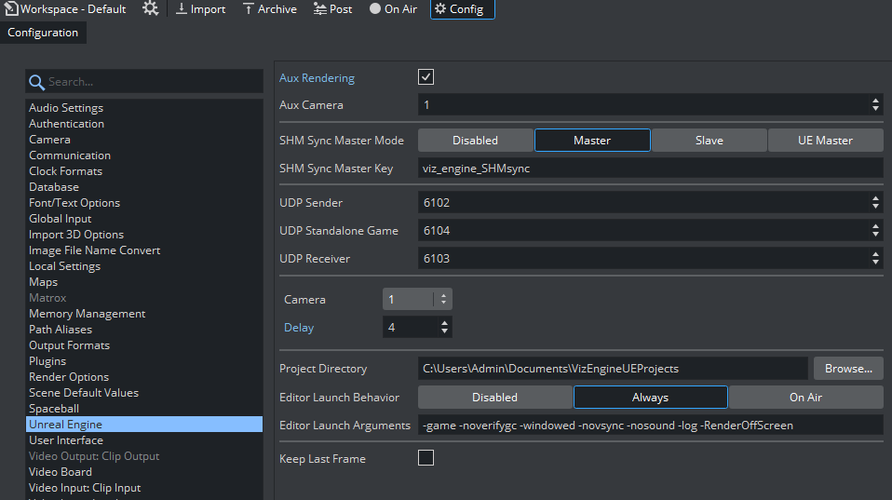Click the gear icon beside Workspace - Default
This screenshot has width=892, height=500.
(150, 9)
